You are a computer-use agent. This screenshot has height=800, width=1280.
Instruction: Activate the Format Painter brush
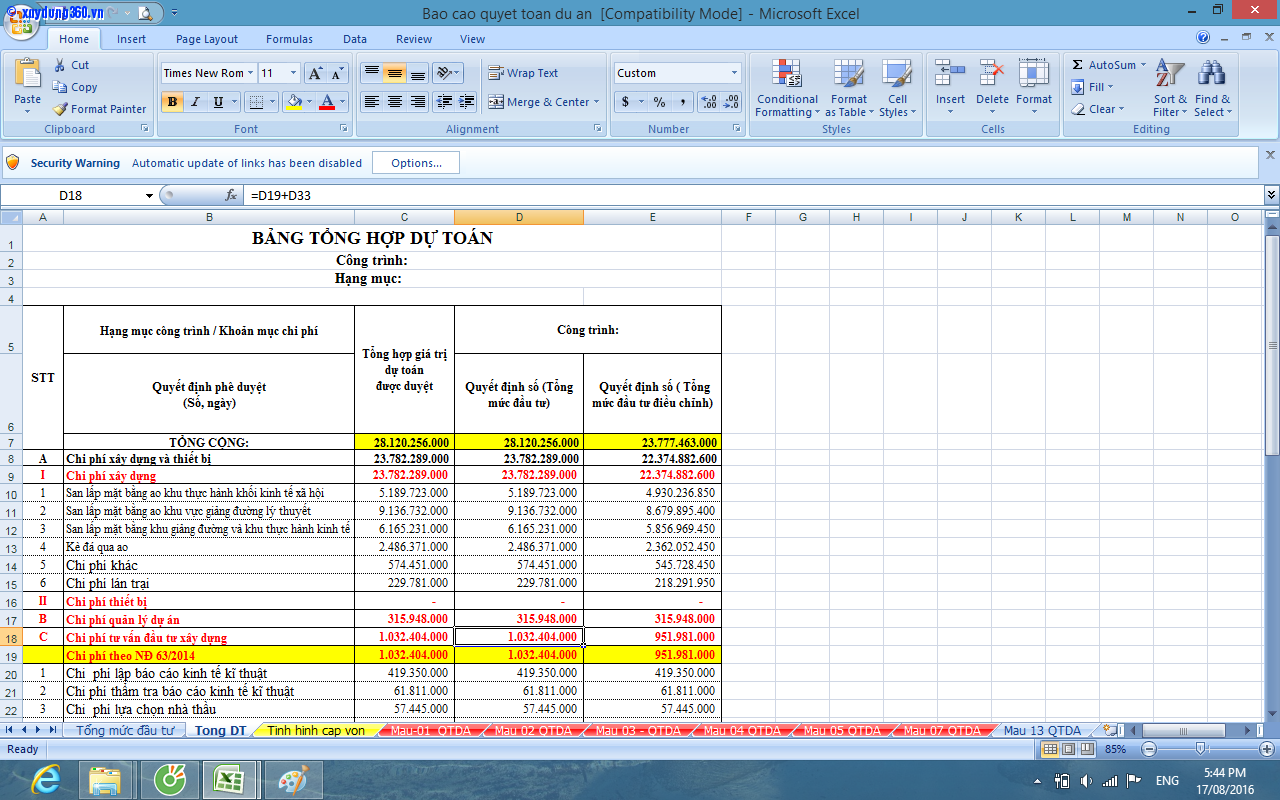click(x=99, y=109)
